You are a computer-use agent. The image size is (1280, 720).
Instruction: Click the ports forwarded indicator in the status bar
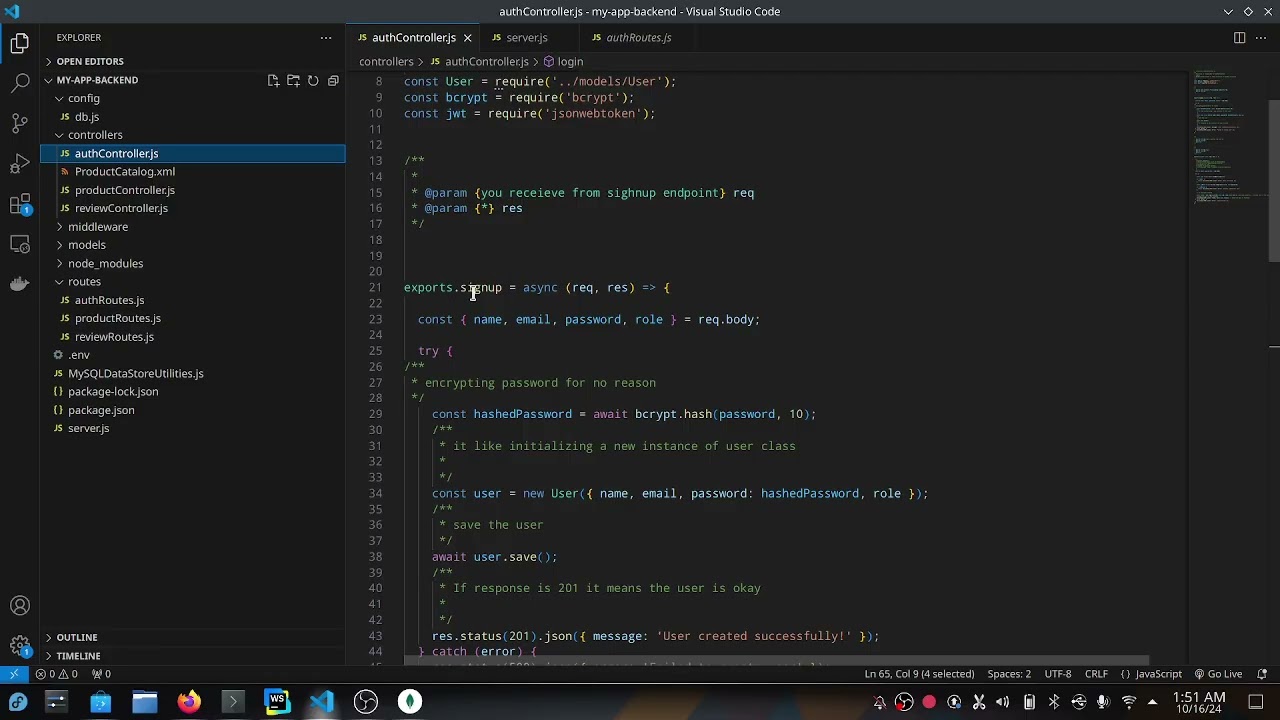[x=101, y=674]
